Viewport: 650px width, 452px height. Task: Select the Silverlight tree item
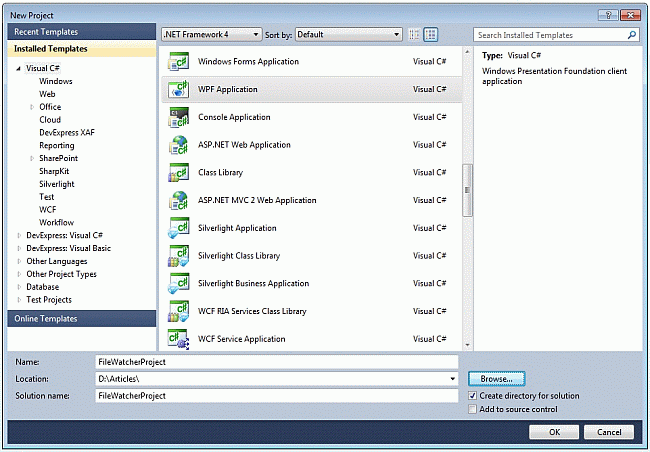[56, 184]
